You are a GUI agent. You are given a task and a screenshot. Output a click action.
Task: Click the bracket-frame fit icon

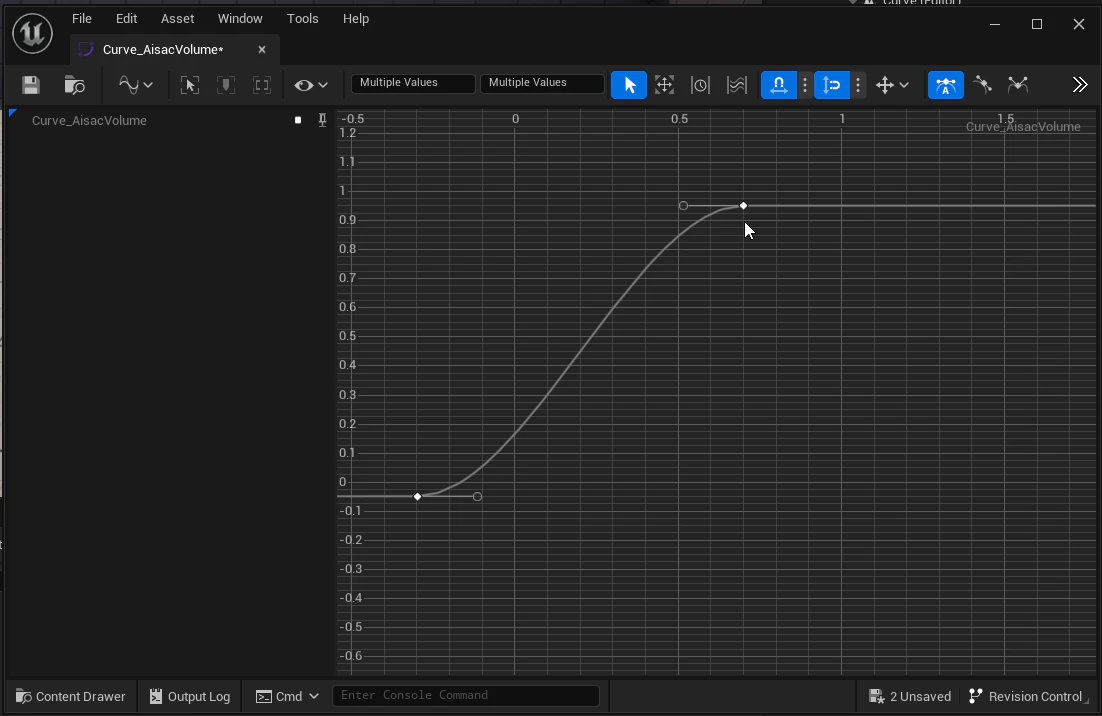pos(262,85)
